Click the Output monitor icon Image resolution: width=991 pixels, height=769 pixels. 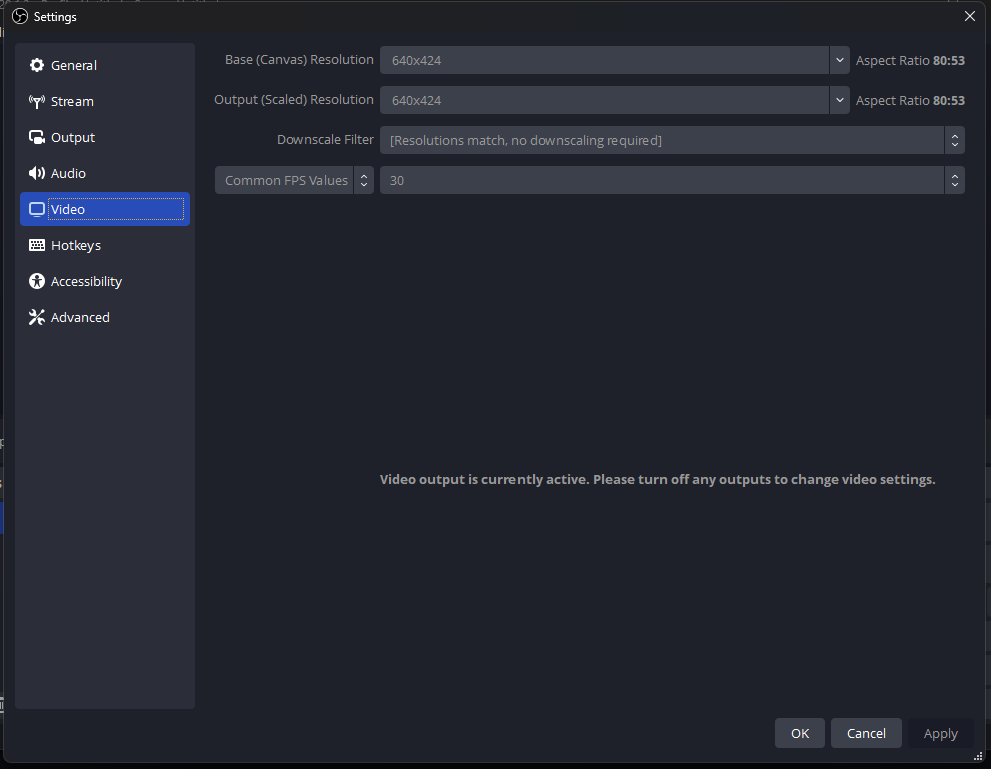37,137
